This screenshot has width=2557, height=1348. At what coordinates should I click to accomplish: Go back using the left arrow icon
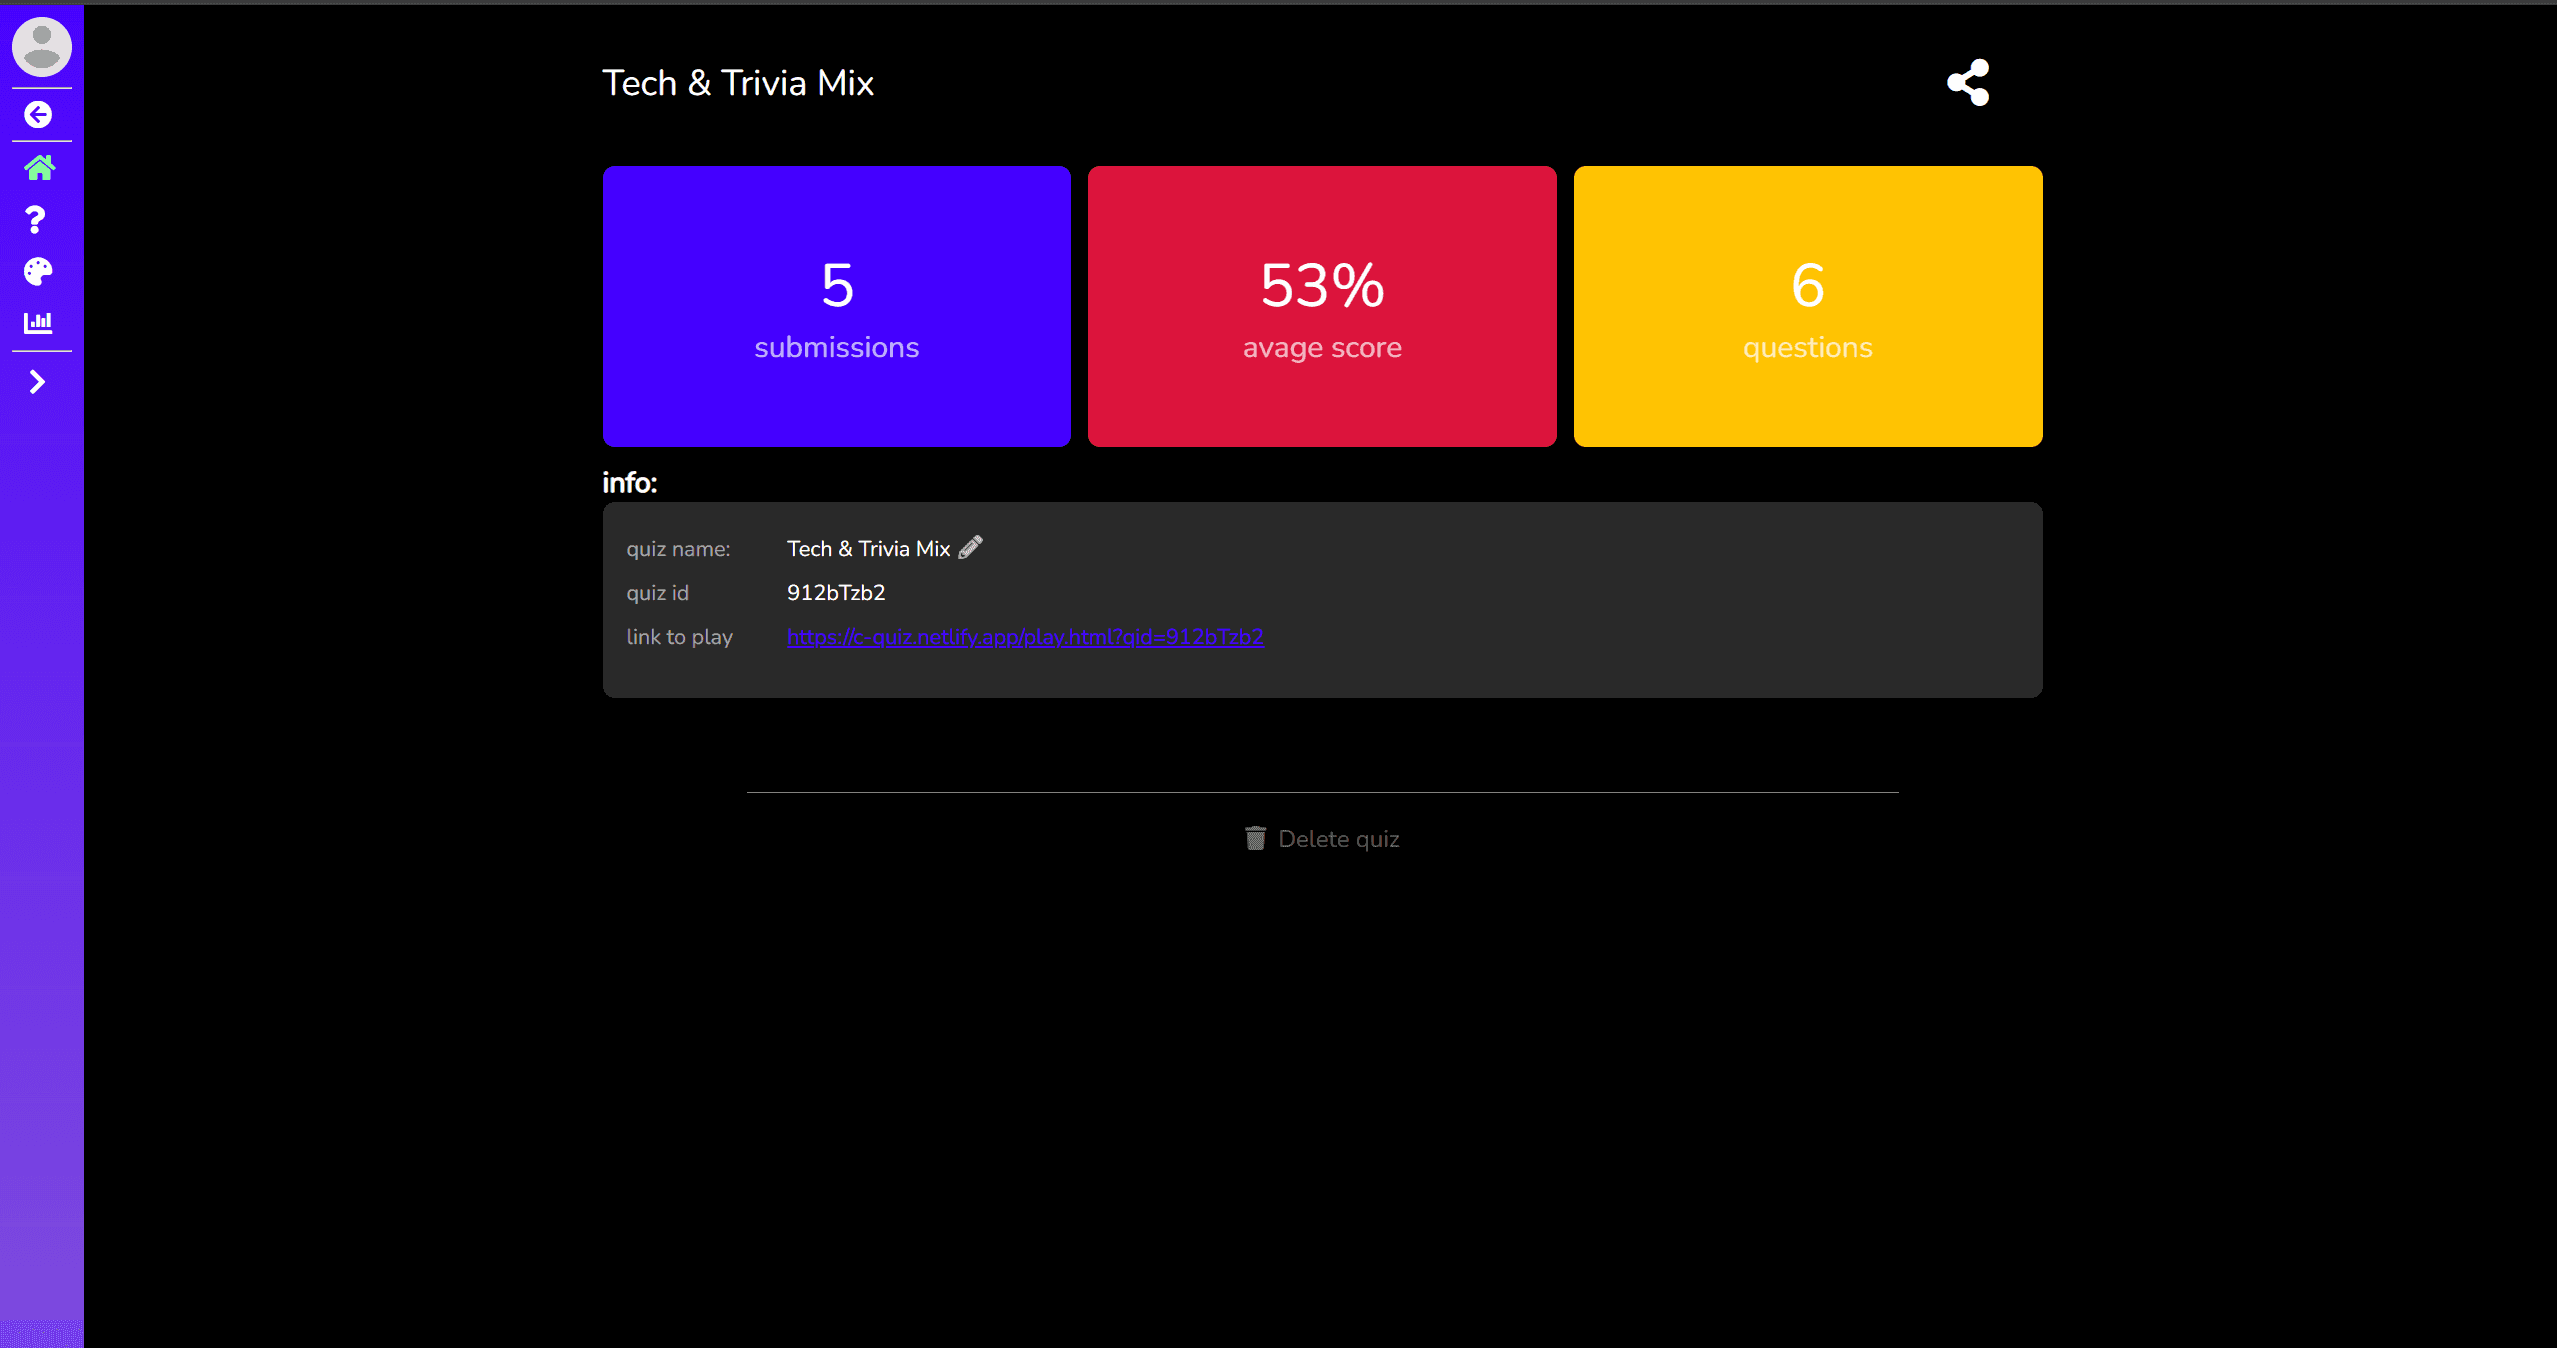[x=38, y=115]
